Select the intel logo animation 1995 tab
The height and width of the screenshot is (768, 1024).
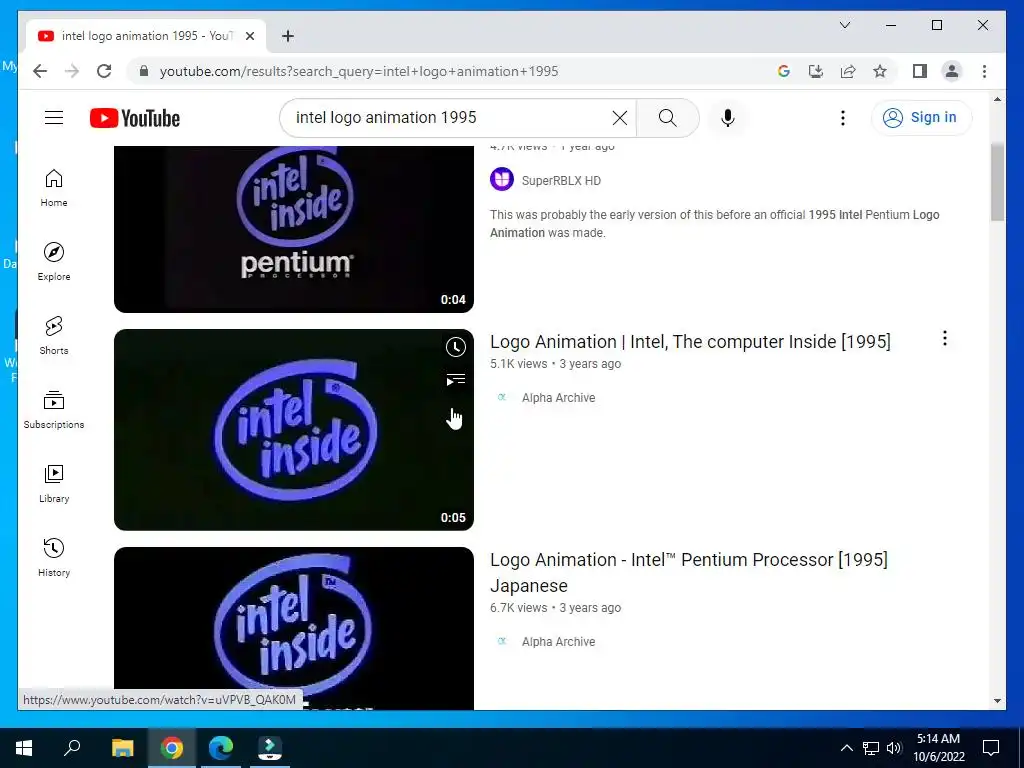tap(146, 36)
